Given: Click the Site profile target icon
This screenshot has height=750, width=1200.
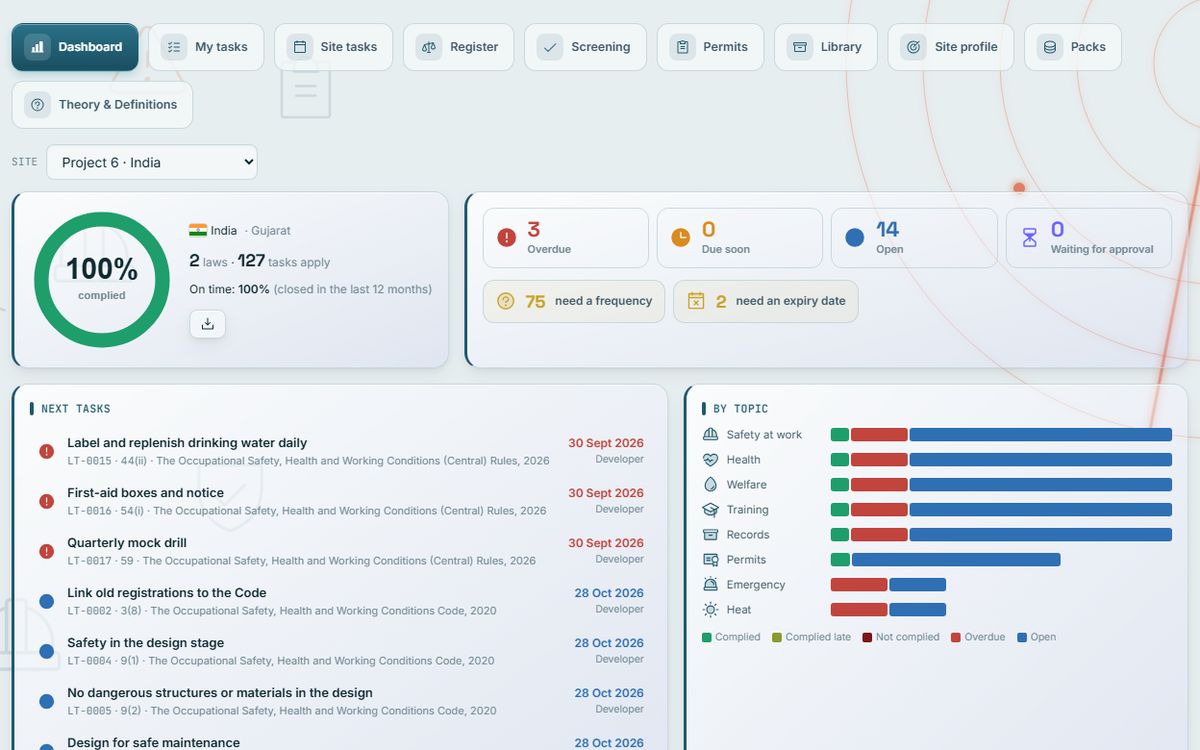Looking at the screenshot, I should (913, 47).
